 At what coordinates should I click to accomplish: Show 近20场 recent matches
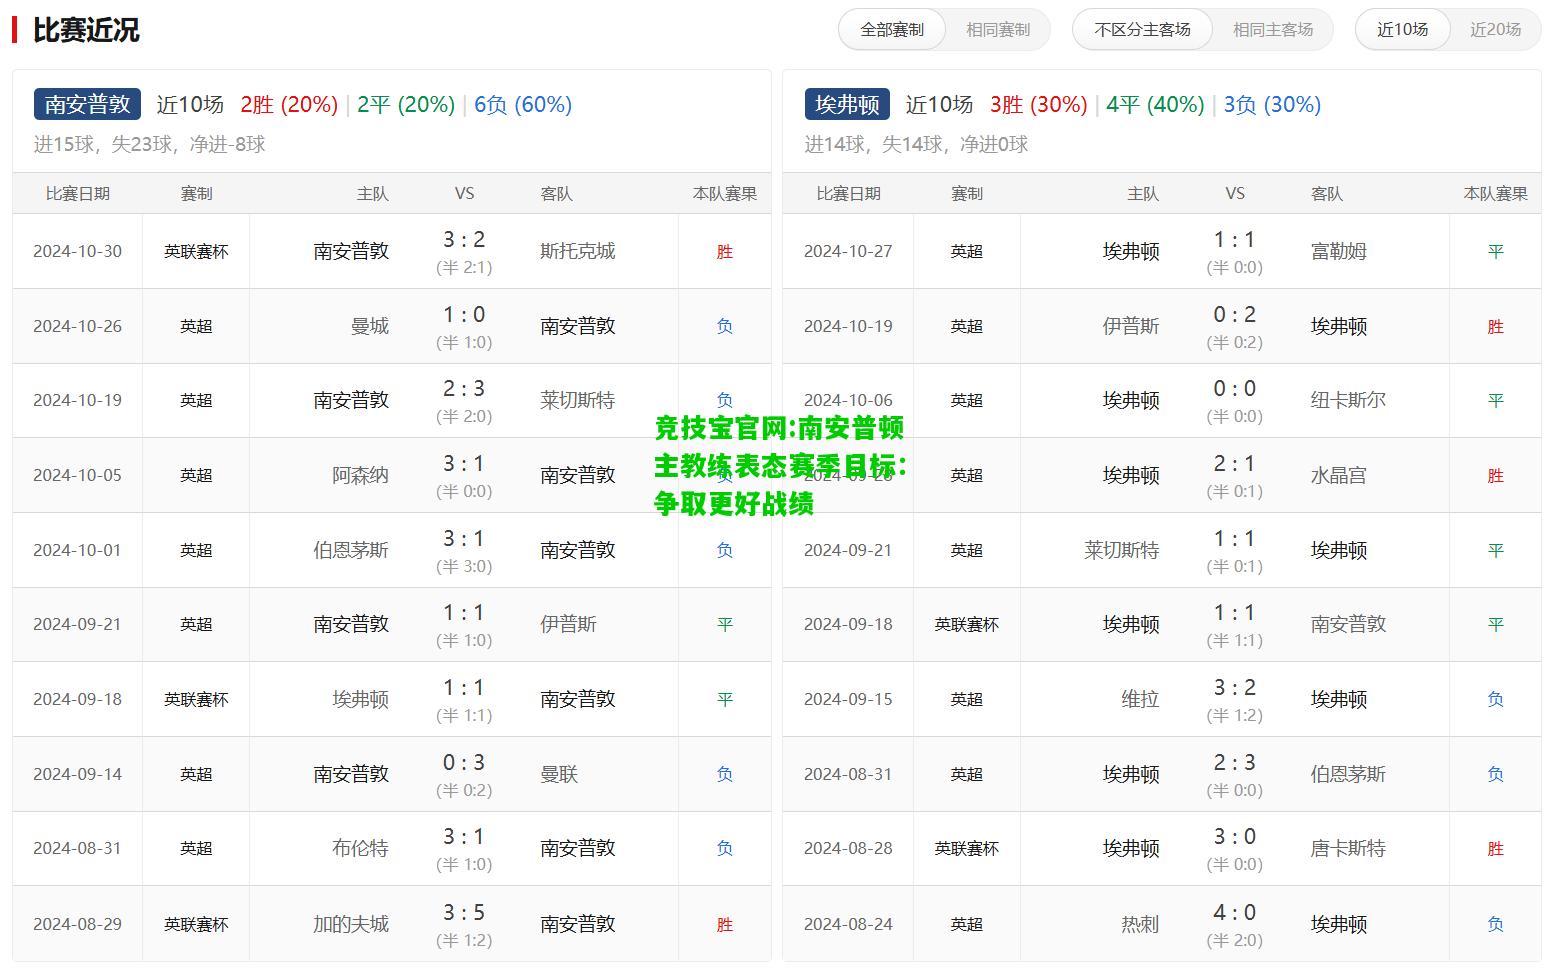pyautogui.click(x=1495, y=30)
